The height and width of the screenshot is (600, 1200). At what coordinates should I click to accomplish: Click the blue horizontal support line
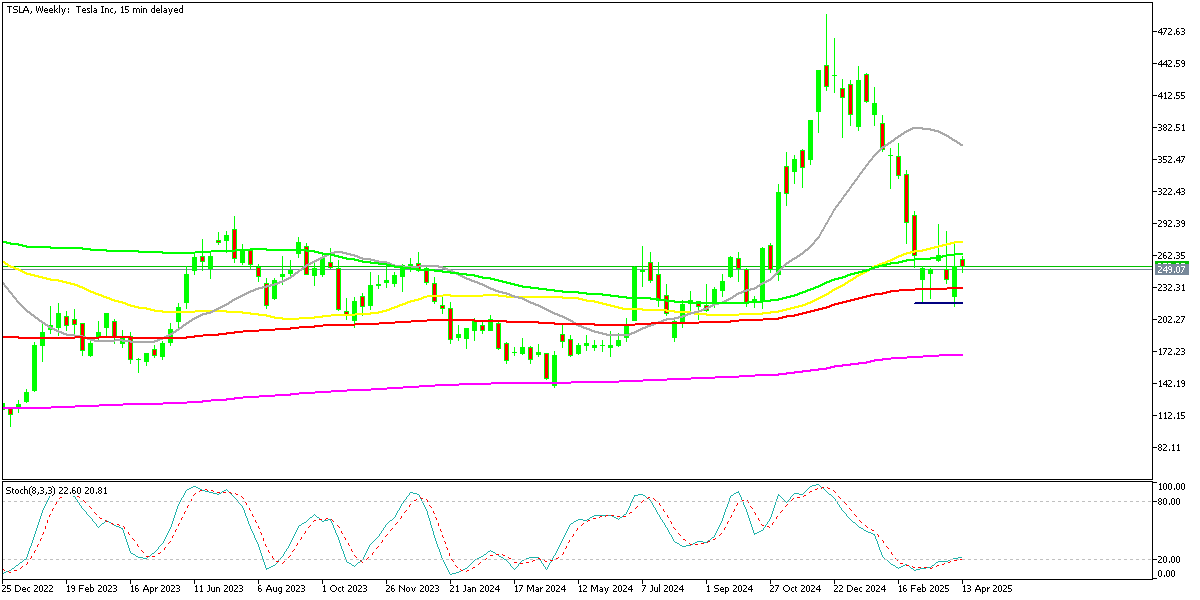(x=938, y=303)
